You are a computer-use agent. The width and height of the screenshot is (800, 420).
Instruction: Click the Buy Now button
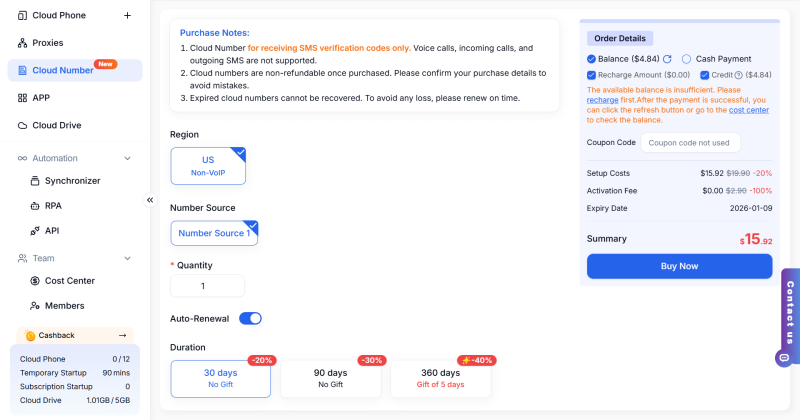[679, 266]
